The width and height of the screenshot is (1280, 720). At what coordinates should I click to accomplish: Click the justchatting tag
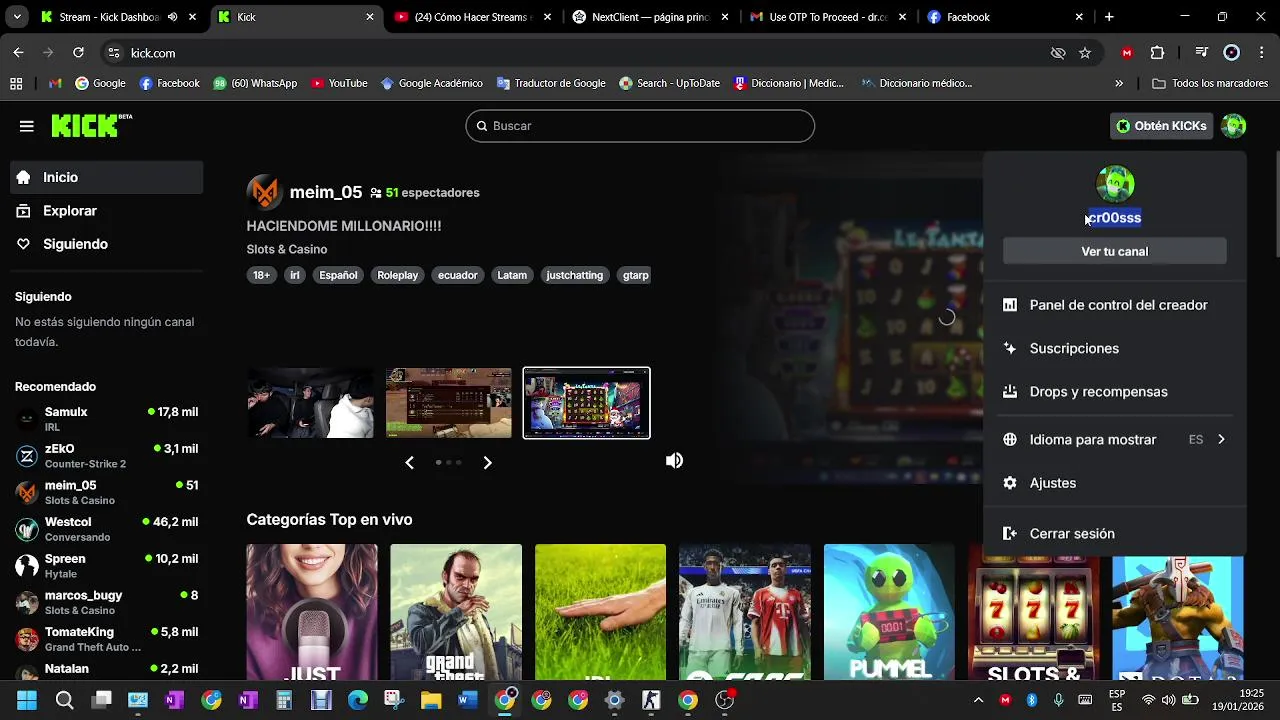574,275
